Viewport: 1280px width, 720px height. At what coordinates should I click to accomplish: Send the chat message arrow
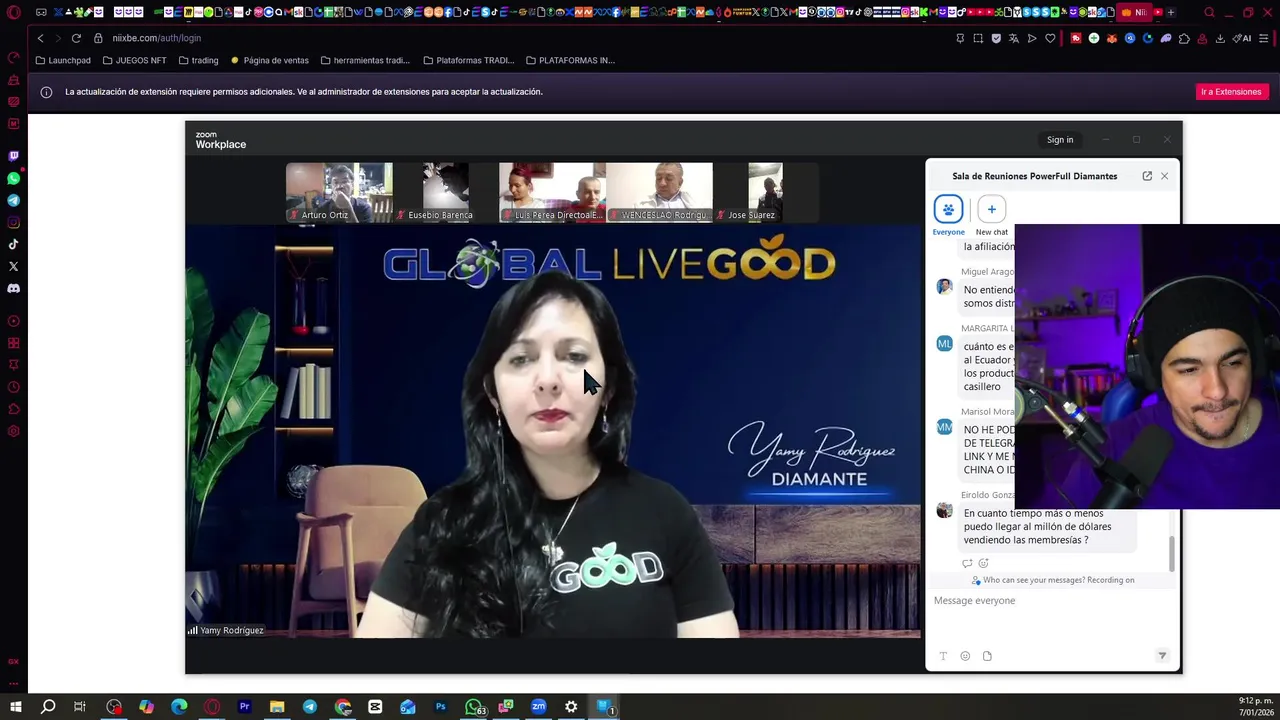(x=1162, y=656)
